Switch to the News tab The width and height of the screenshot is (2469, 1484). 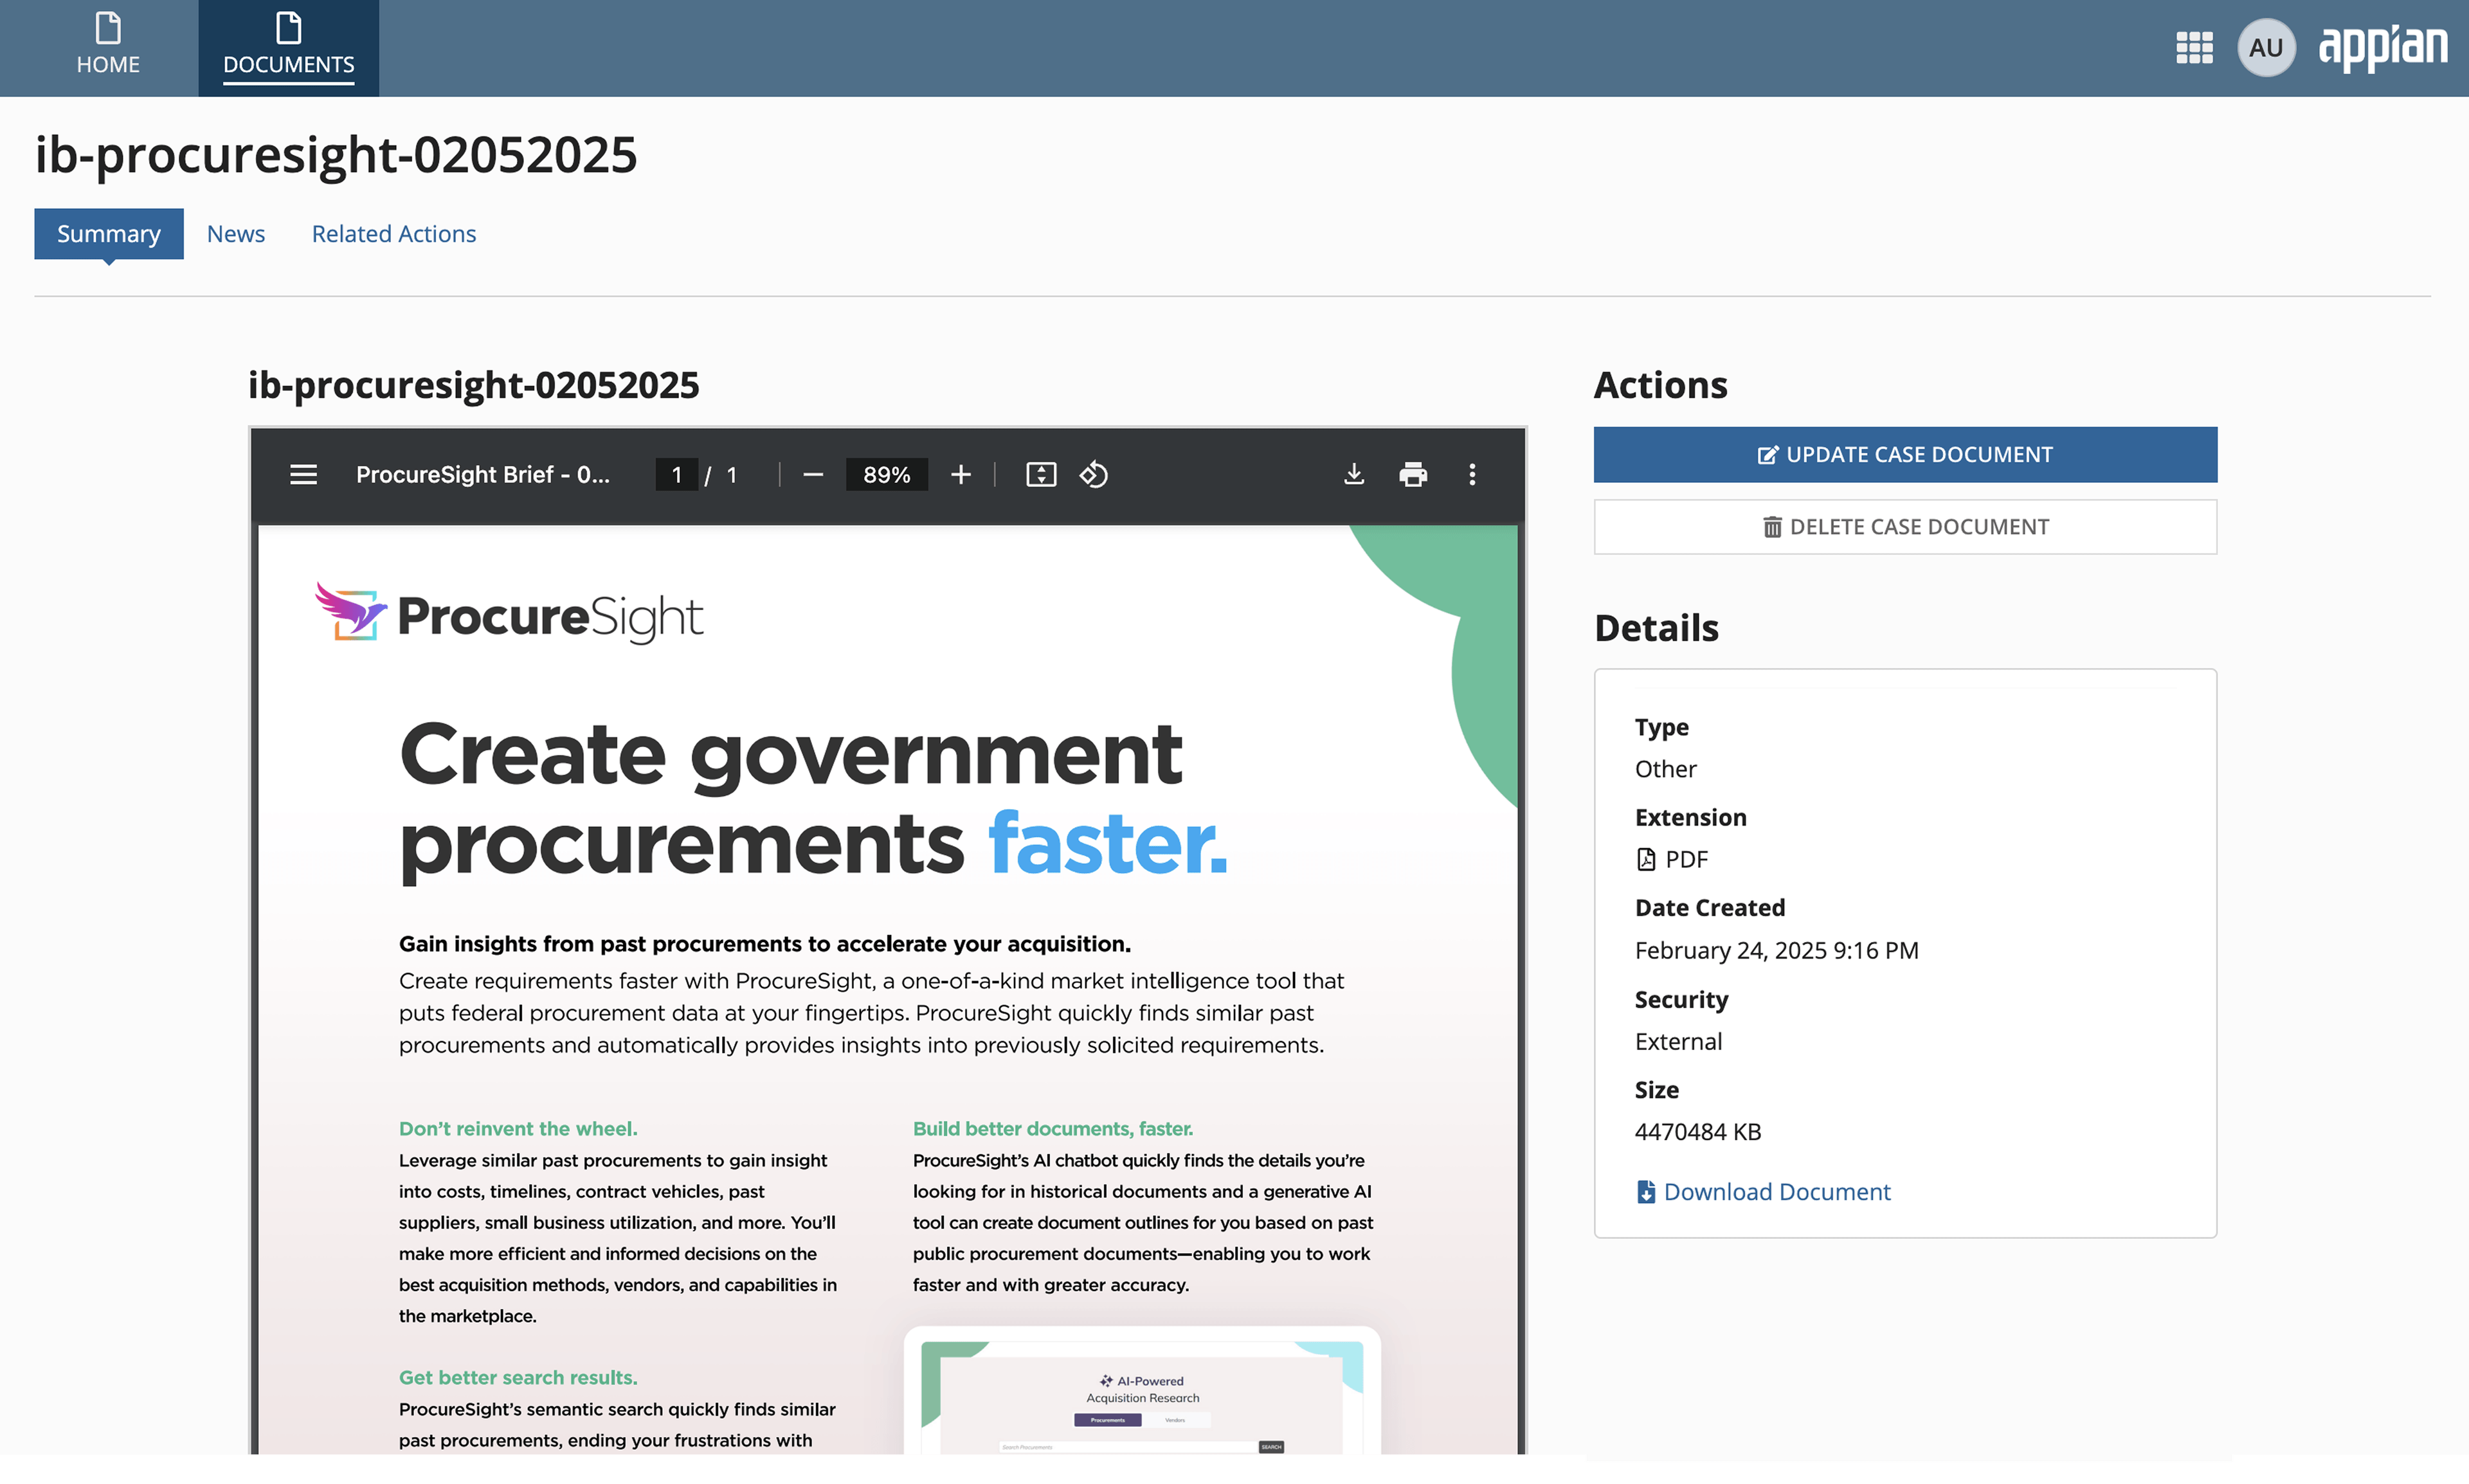(235, 233)
